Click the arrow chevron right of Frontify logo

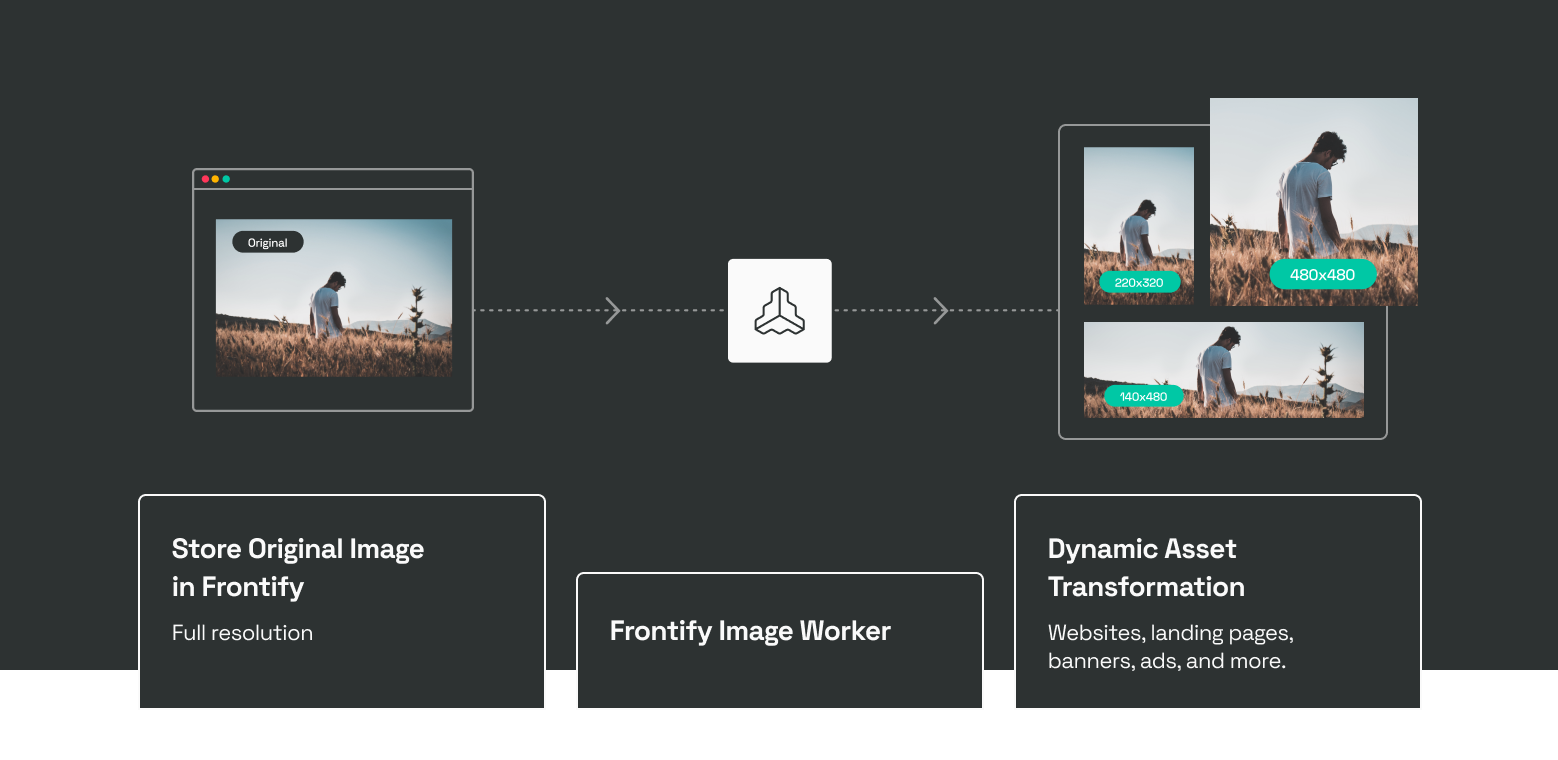(940, 311)
